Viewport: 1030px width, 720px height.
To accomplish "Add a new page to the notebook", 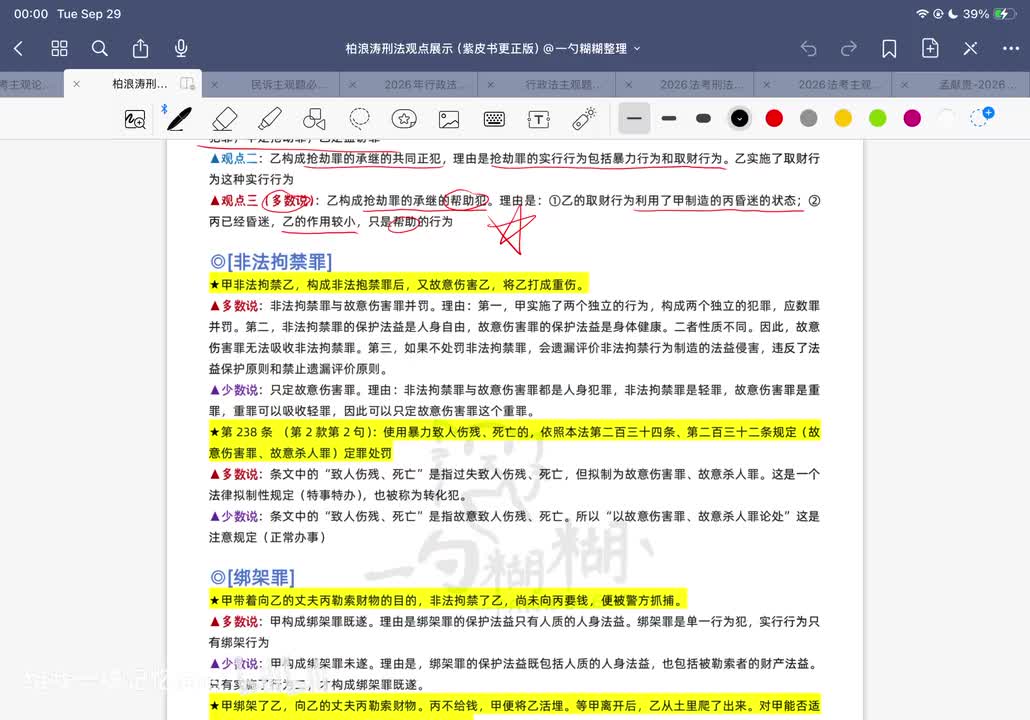I will click(x=930, y=48).
